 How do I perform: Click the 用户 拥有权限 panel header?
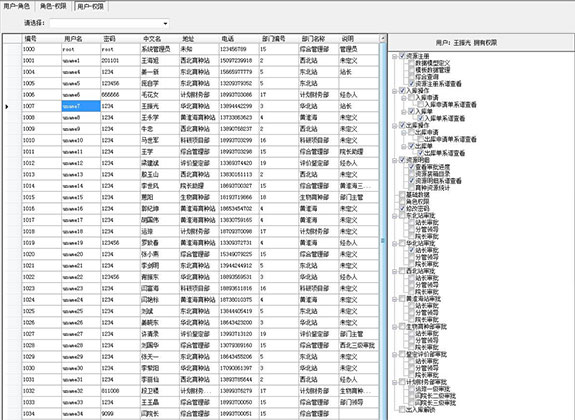481,43
